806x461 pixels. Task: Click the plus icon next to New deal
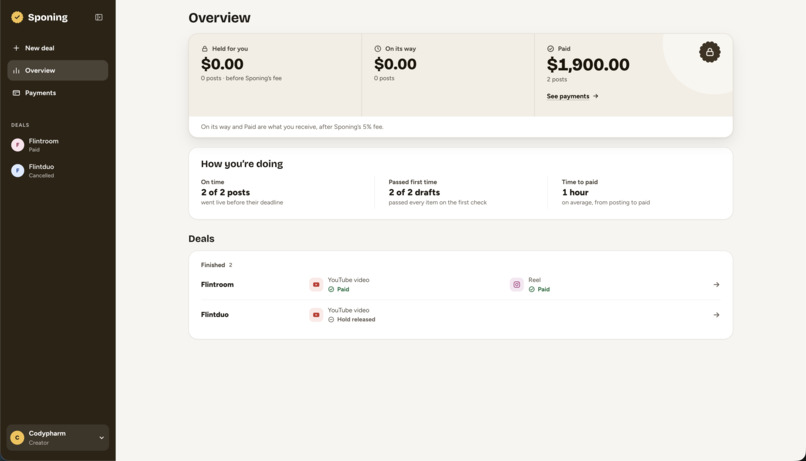click(16, 48)
